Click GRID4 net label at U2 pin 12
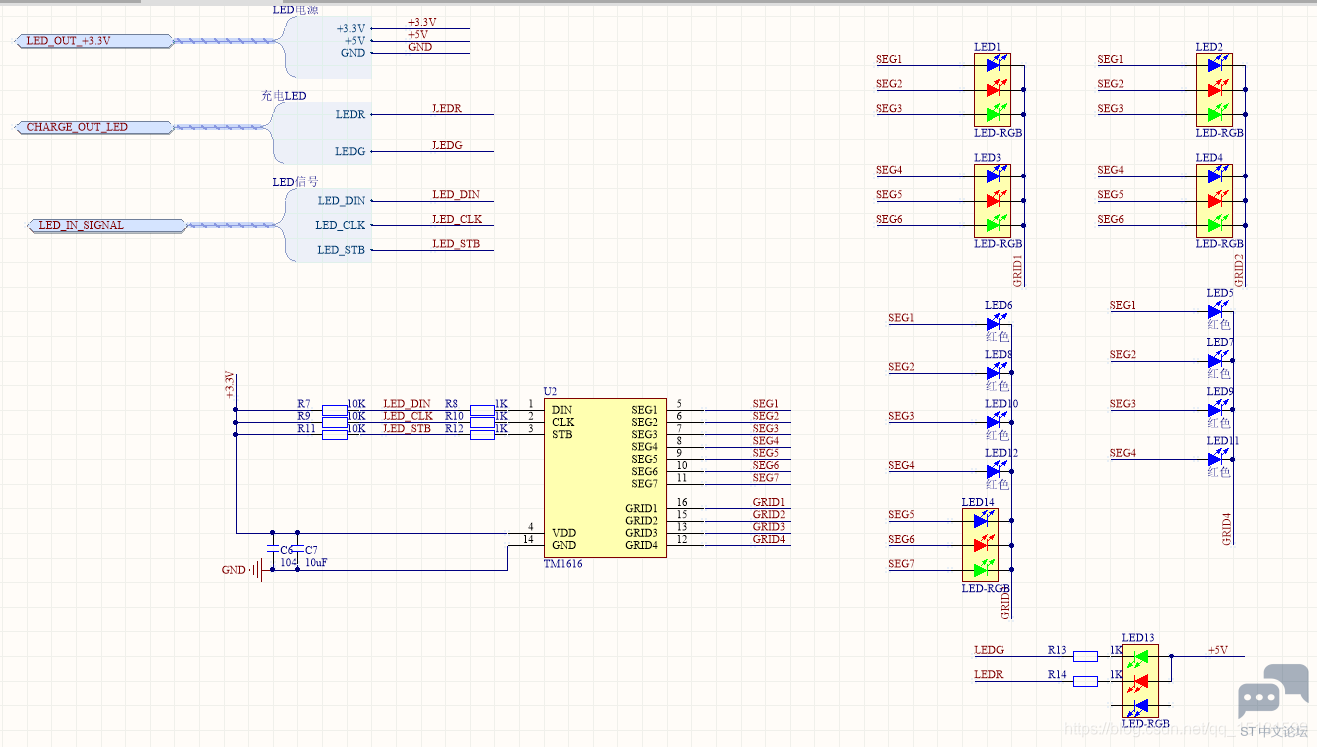The width and height of the screenshot is (1317, 747). pyautogui.click(x=769, y=539)
